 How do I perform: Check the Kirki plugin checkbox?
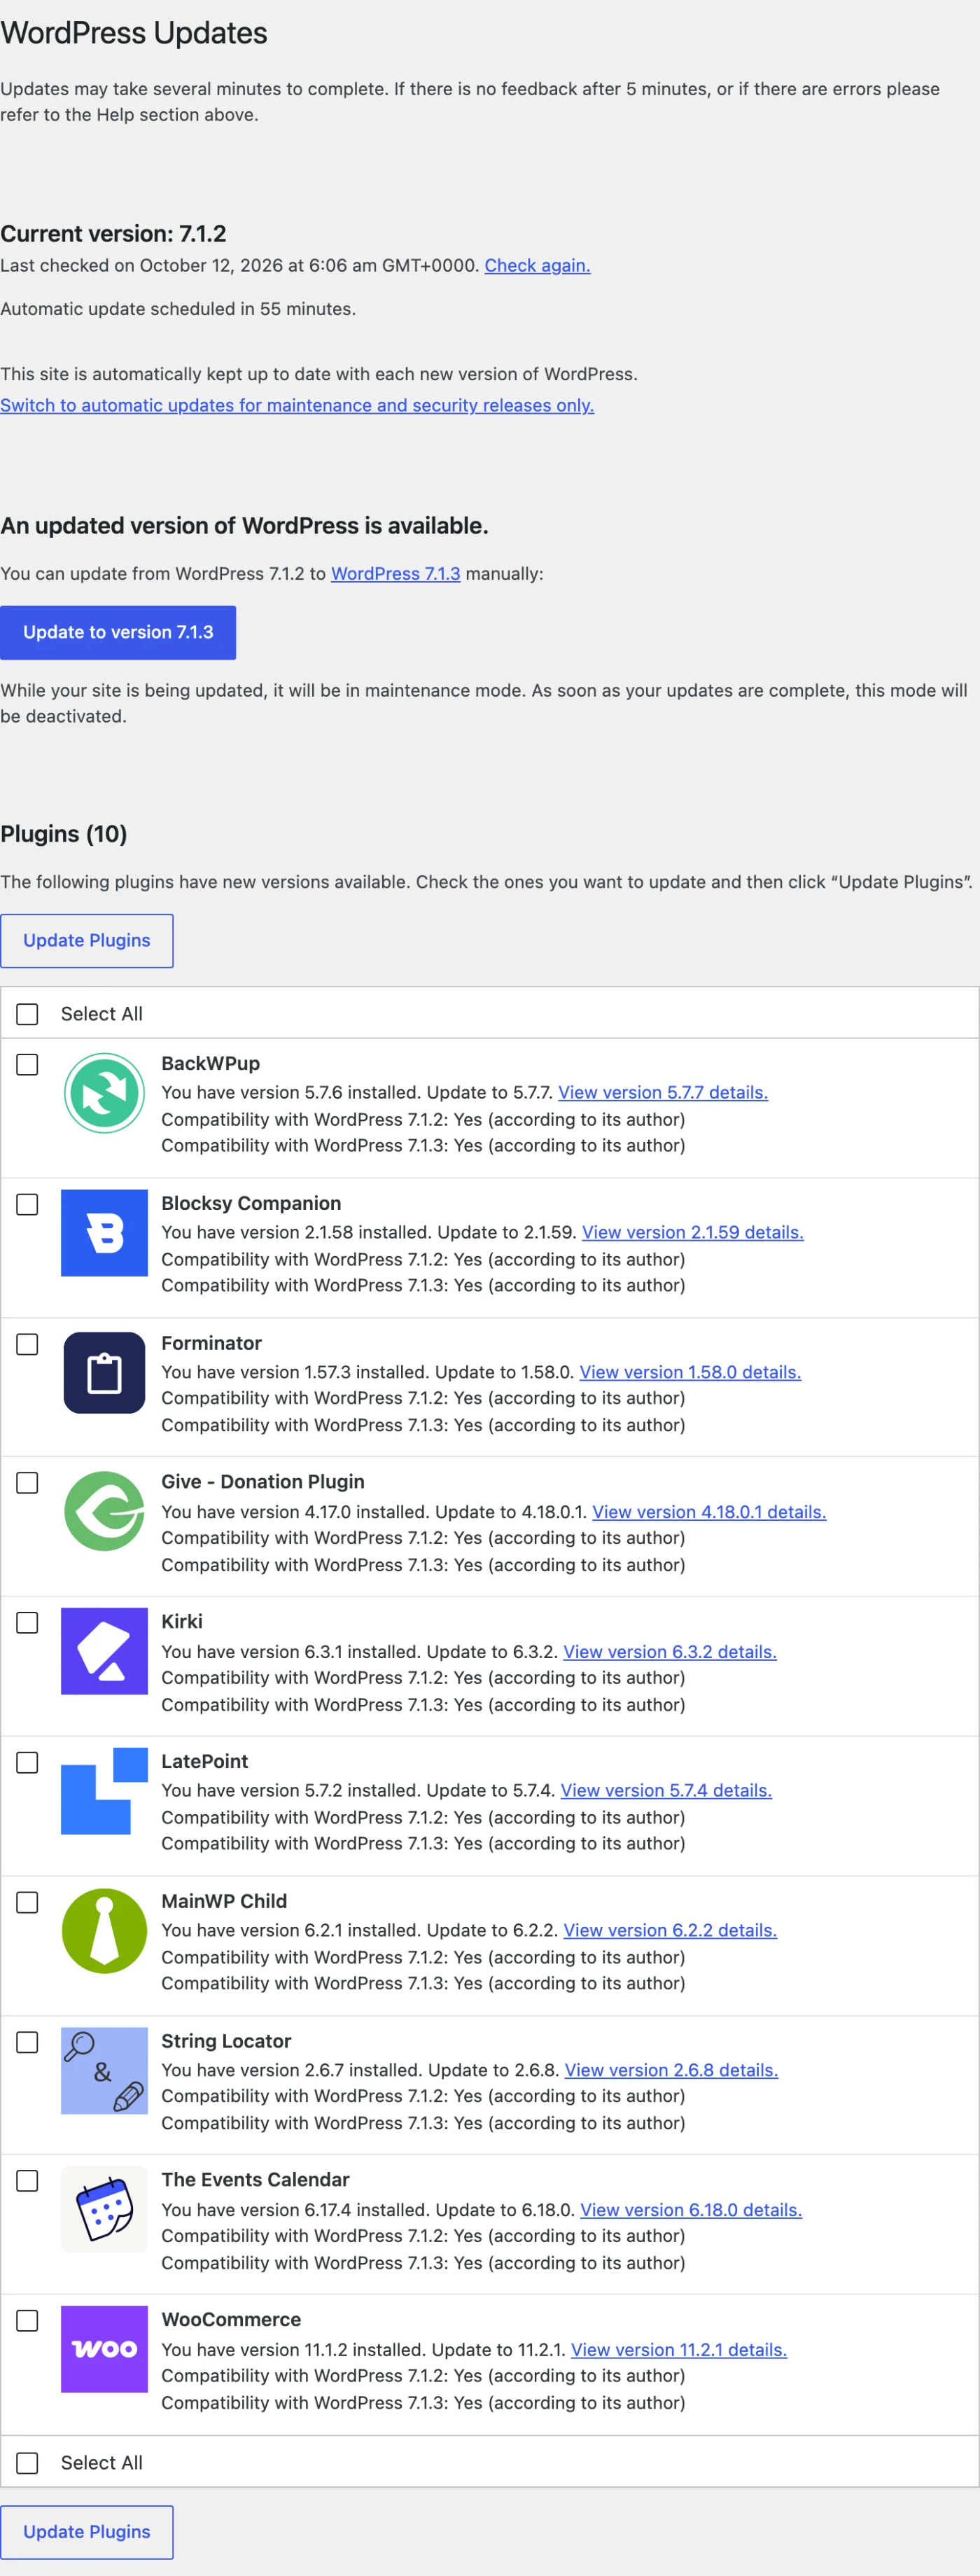[x=27, y=1622]
